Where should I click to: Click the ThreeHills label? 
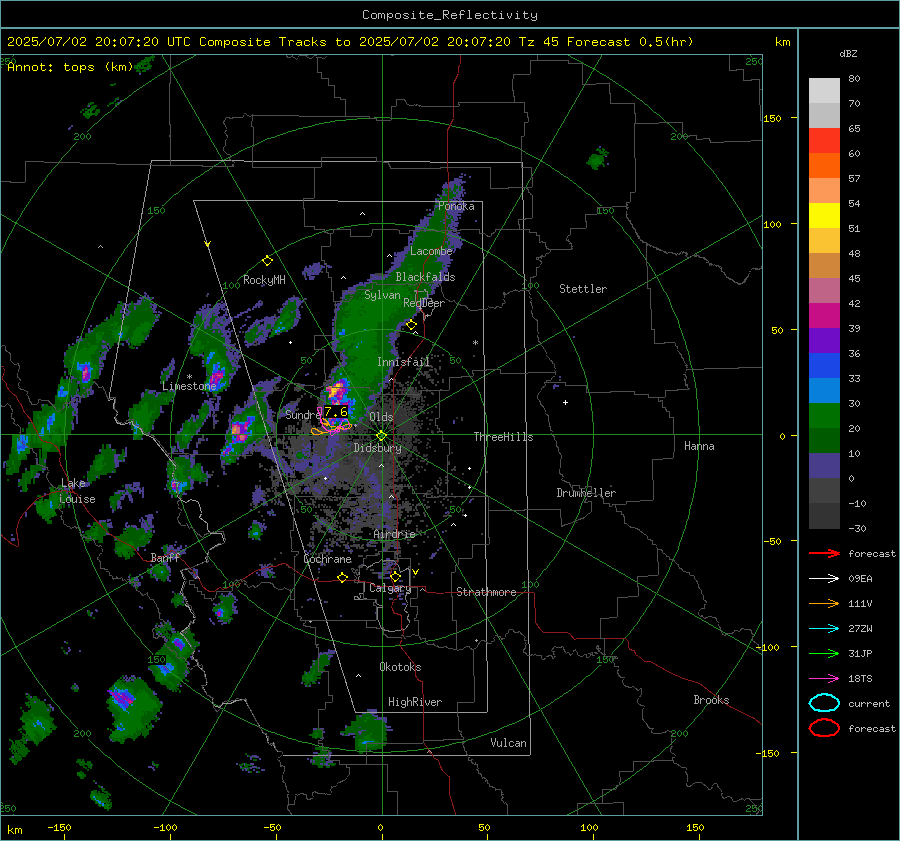[x=503, y=437]
